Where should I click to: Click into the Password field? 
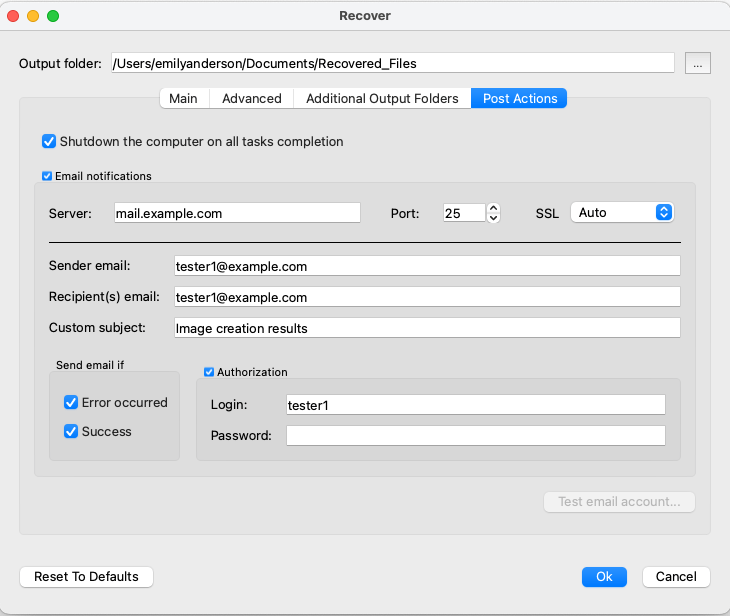click(476, 435)
